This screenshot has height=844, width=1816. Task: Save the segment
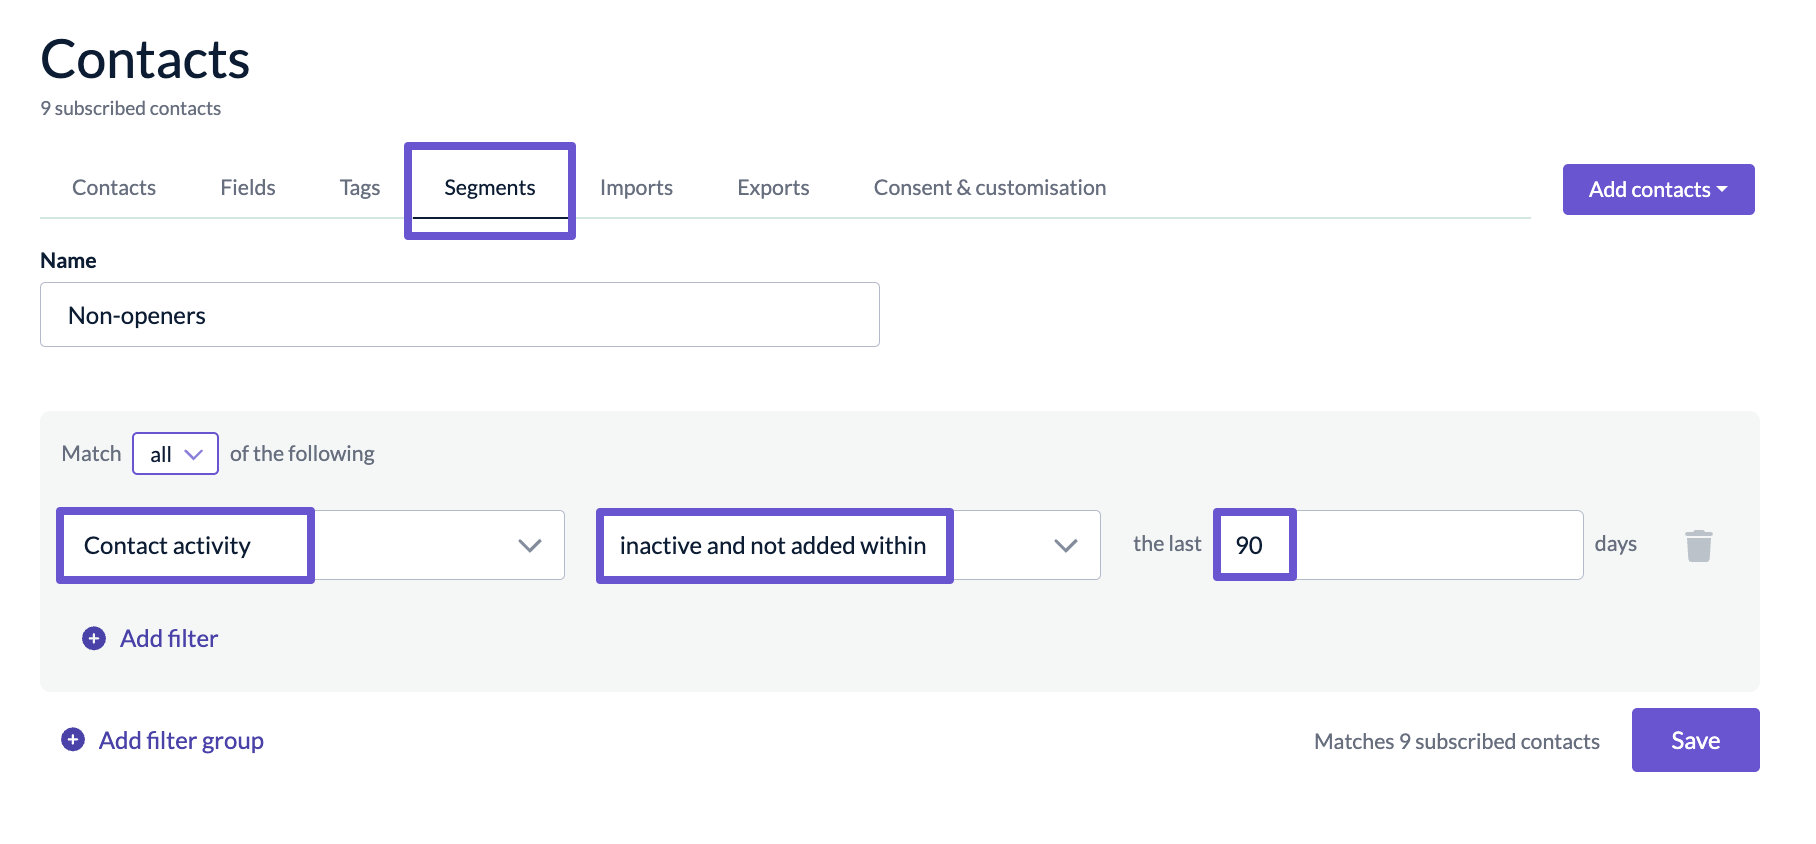(1695, 740)
